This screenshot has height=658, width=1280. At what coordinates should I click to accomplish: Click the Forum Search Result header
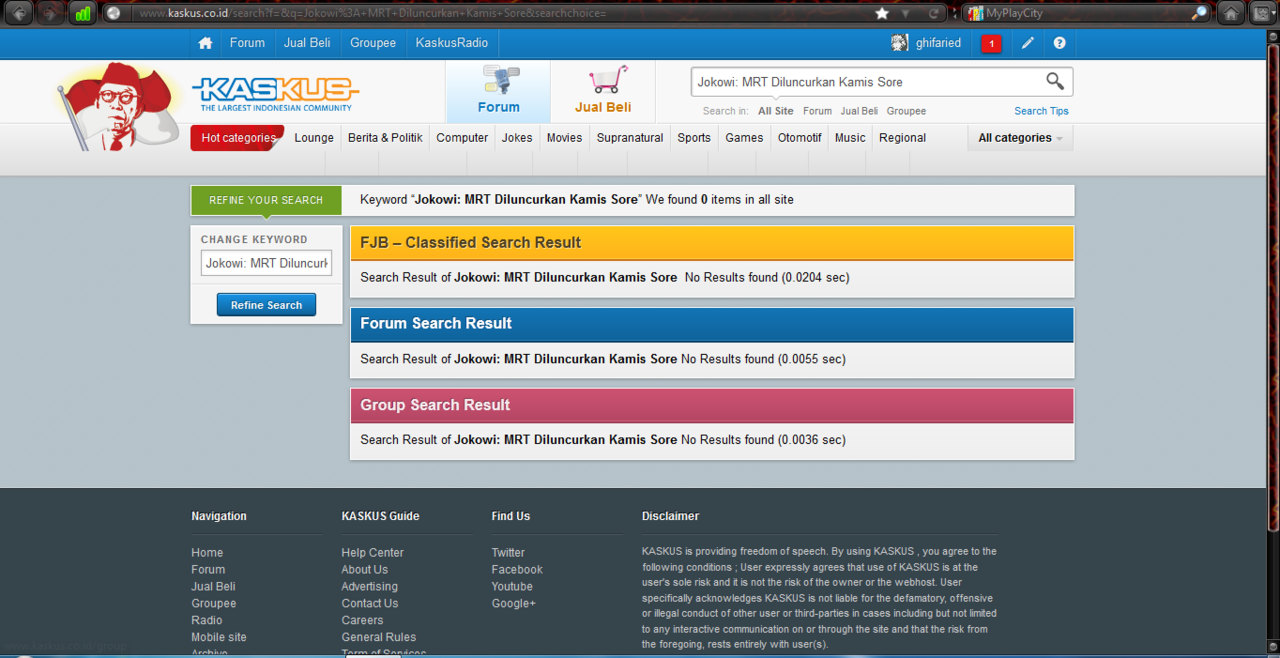712,324
